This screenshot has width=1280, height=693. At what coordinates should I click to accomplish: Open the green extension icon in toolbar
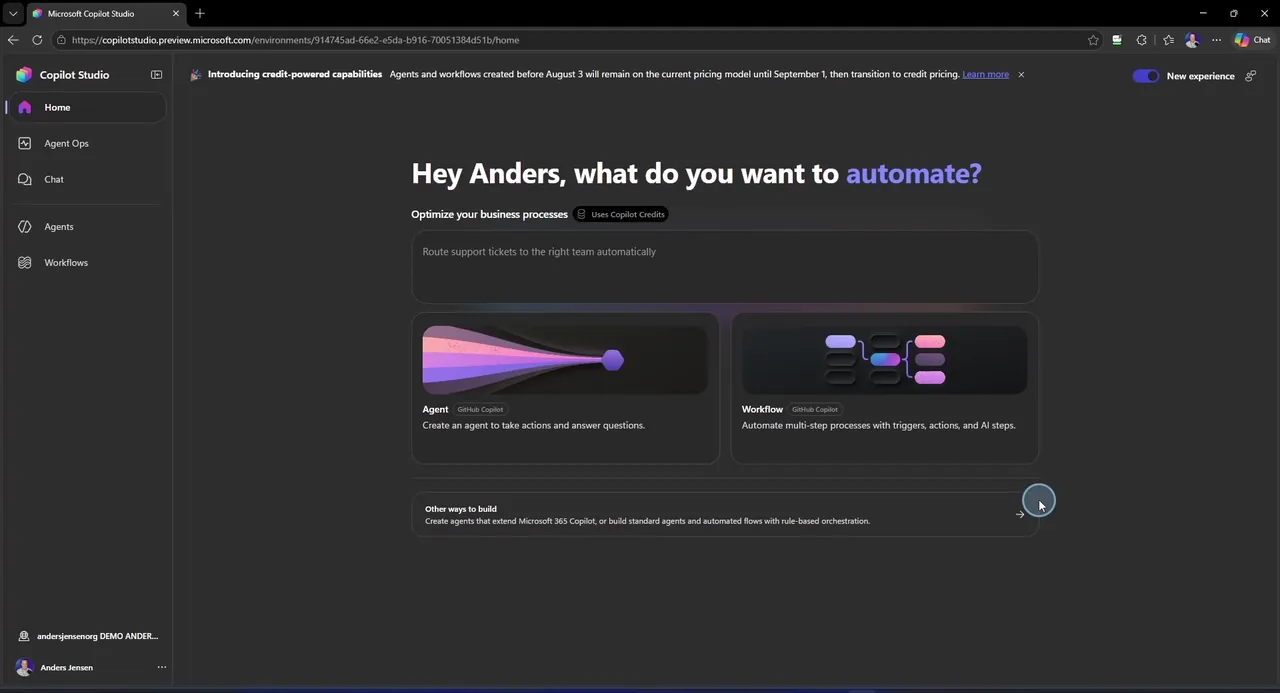pos(1117,40)
